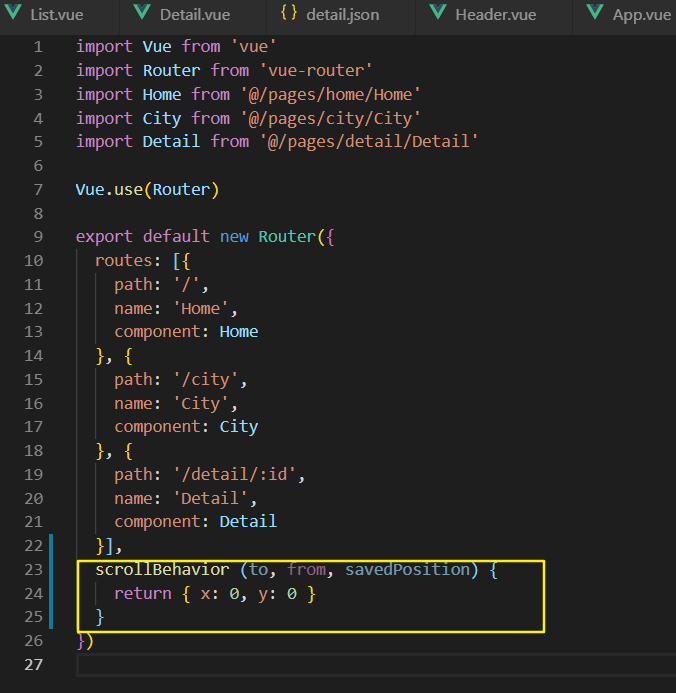The width and height of the screenshot is (676, 693).
Task: Click the savedPosition parameter
Action: [407, 570]
